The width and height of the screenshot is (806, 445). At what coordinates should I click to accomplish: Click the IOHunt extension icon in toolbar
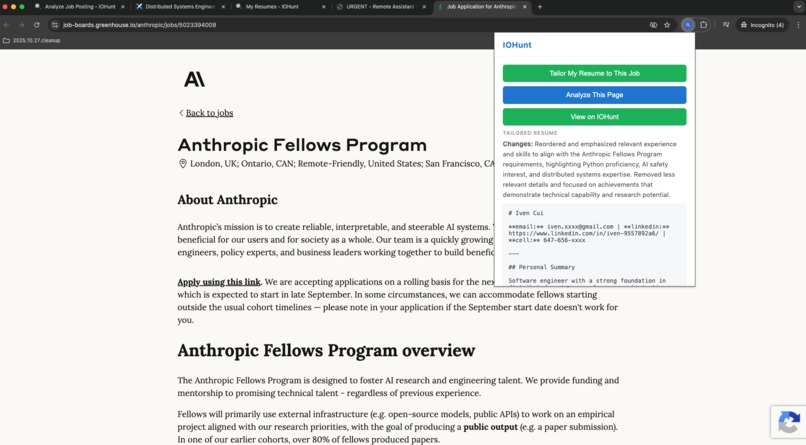point(688,25)
